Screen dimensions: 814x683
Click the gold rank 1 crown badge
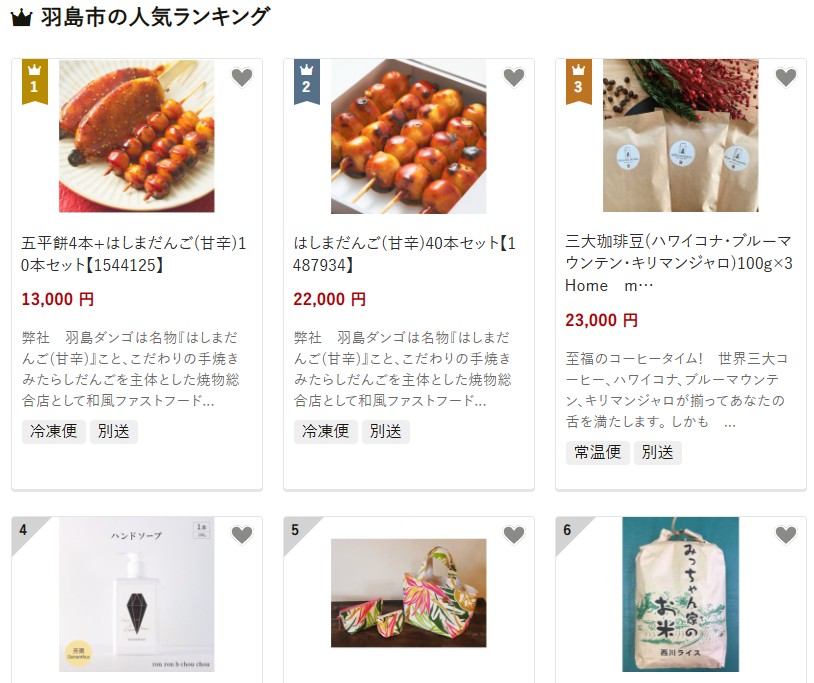coord(34,81)
